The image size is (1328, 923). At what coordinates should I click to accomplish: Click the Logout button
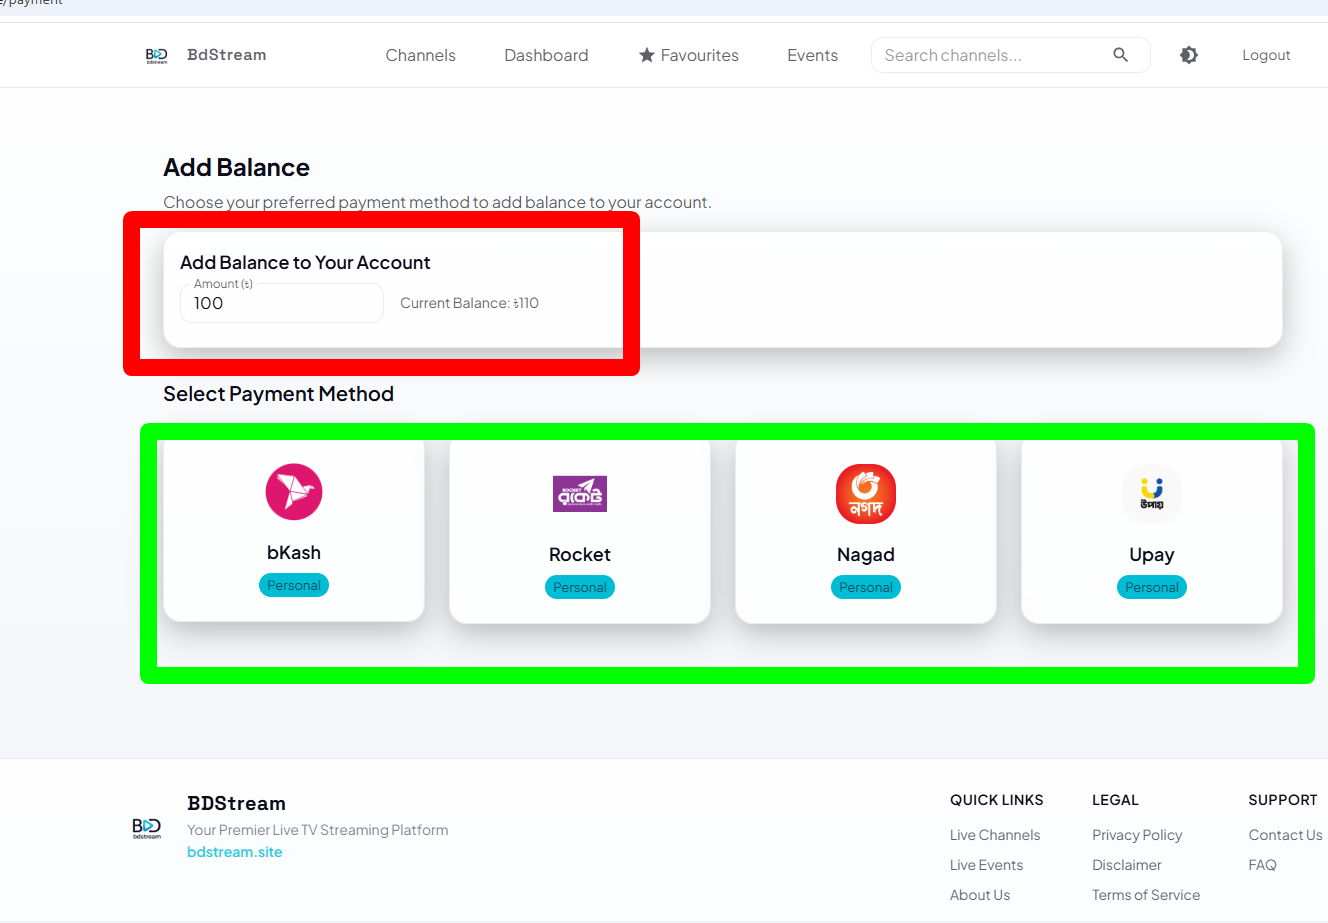tap(1266, 55)
